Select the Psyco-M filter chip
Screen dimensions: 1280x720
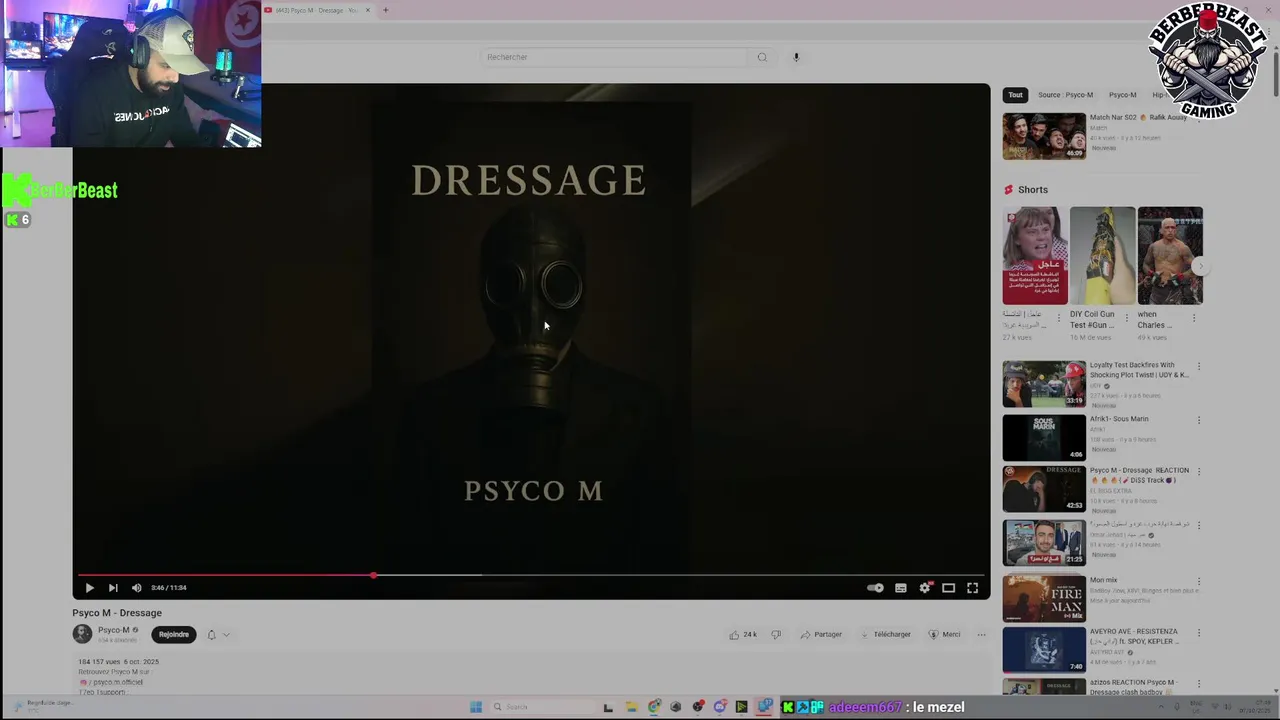click(1122, 95)
